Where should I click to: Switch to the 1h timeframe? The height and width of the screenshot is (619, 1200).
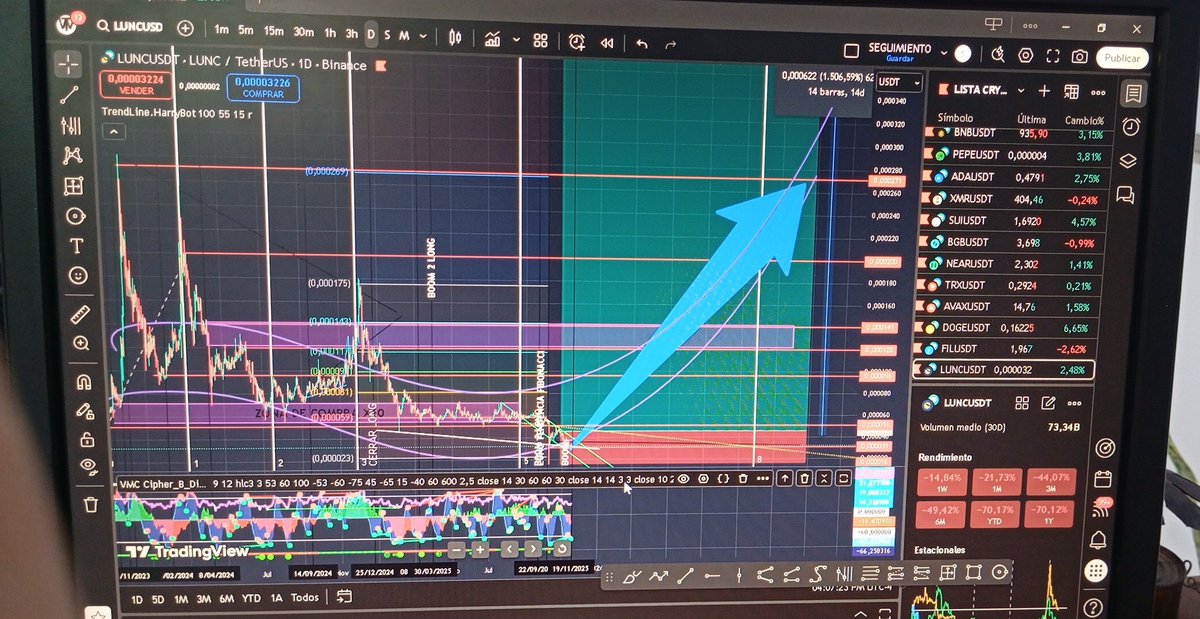pyautogui.click(x=330, y=33)
